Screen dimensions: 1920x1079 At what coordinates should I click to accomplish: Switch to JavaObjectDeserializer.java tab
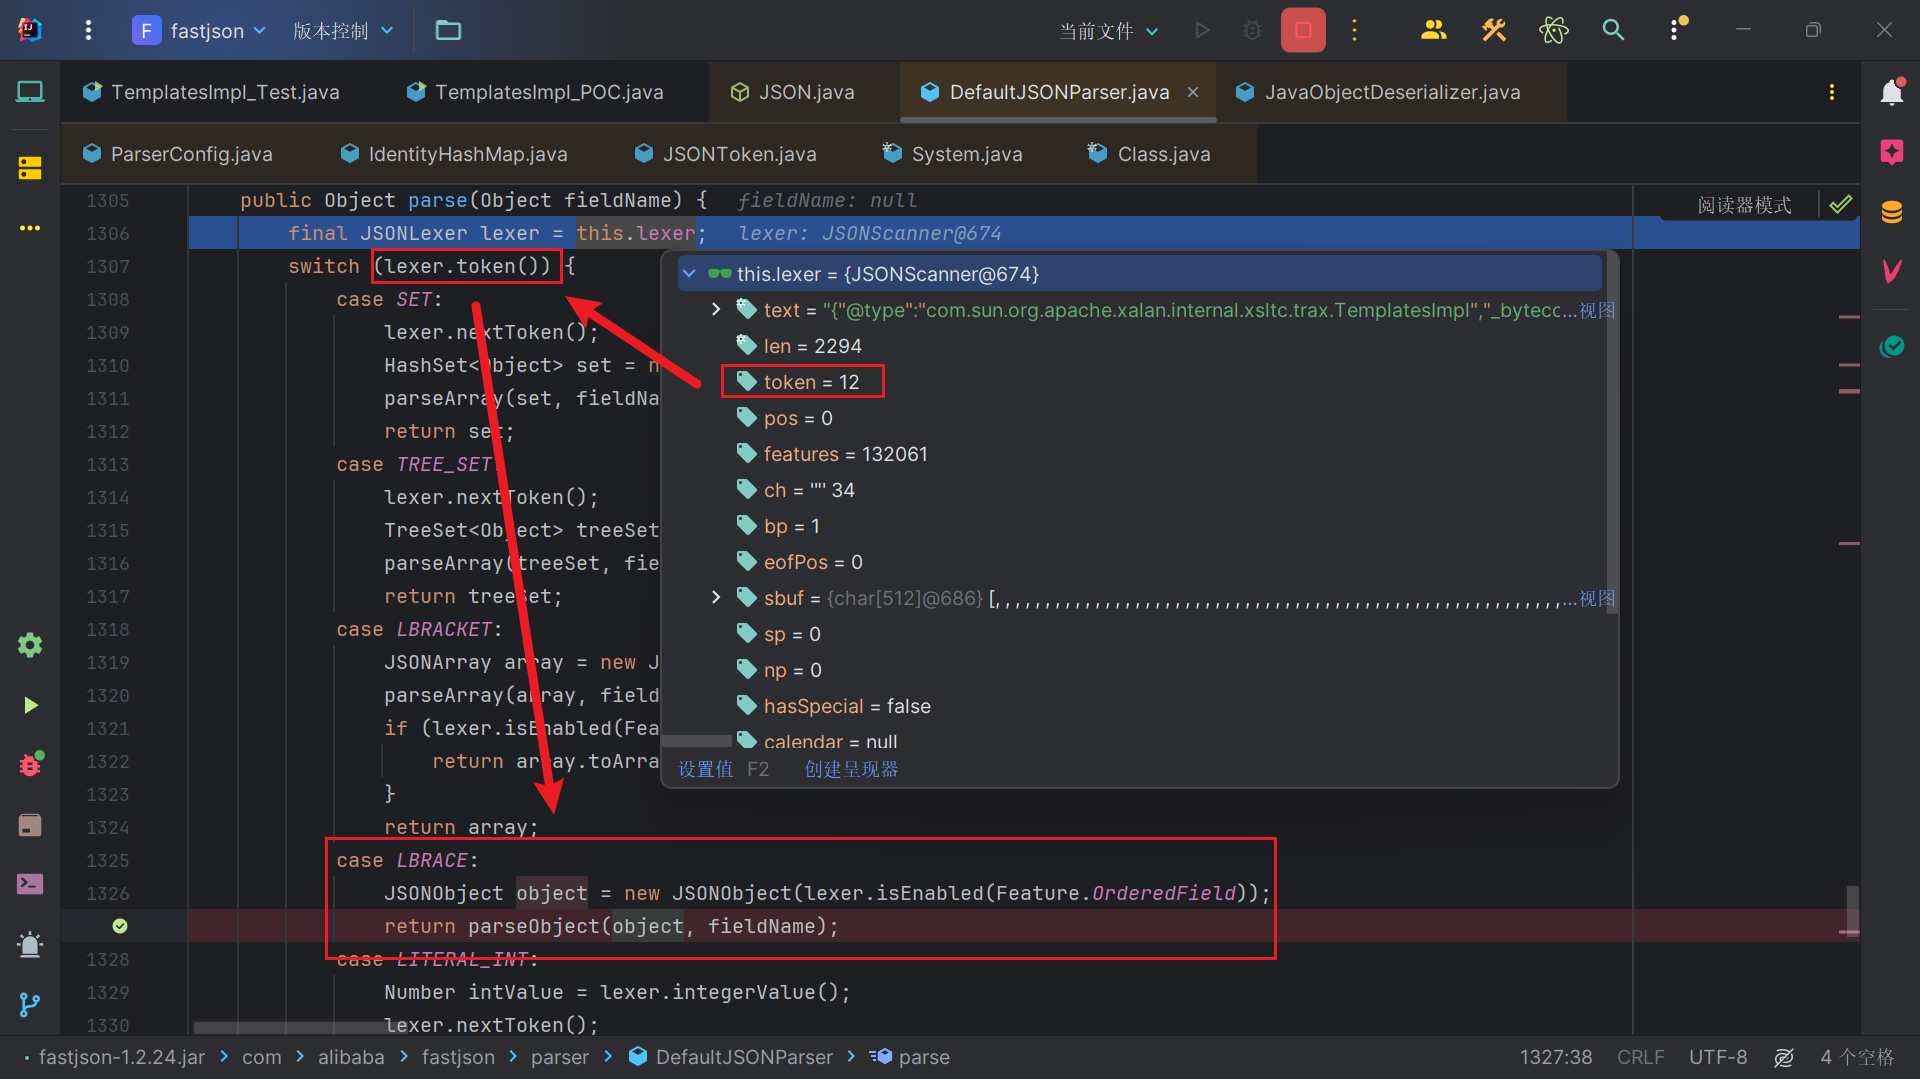pos(1378,92)
